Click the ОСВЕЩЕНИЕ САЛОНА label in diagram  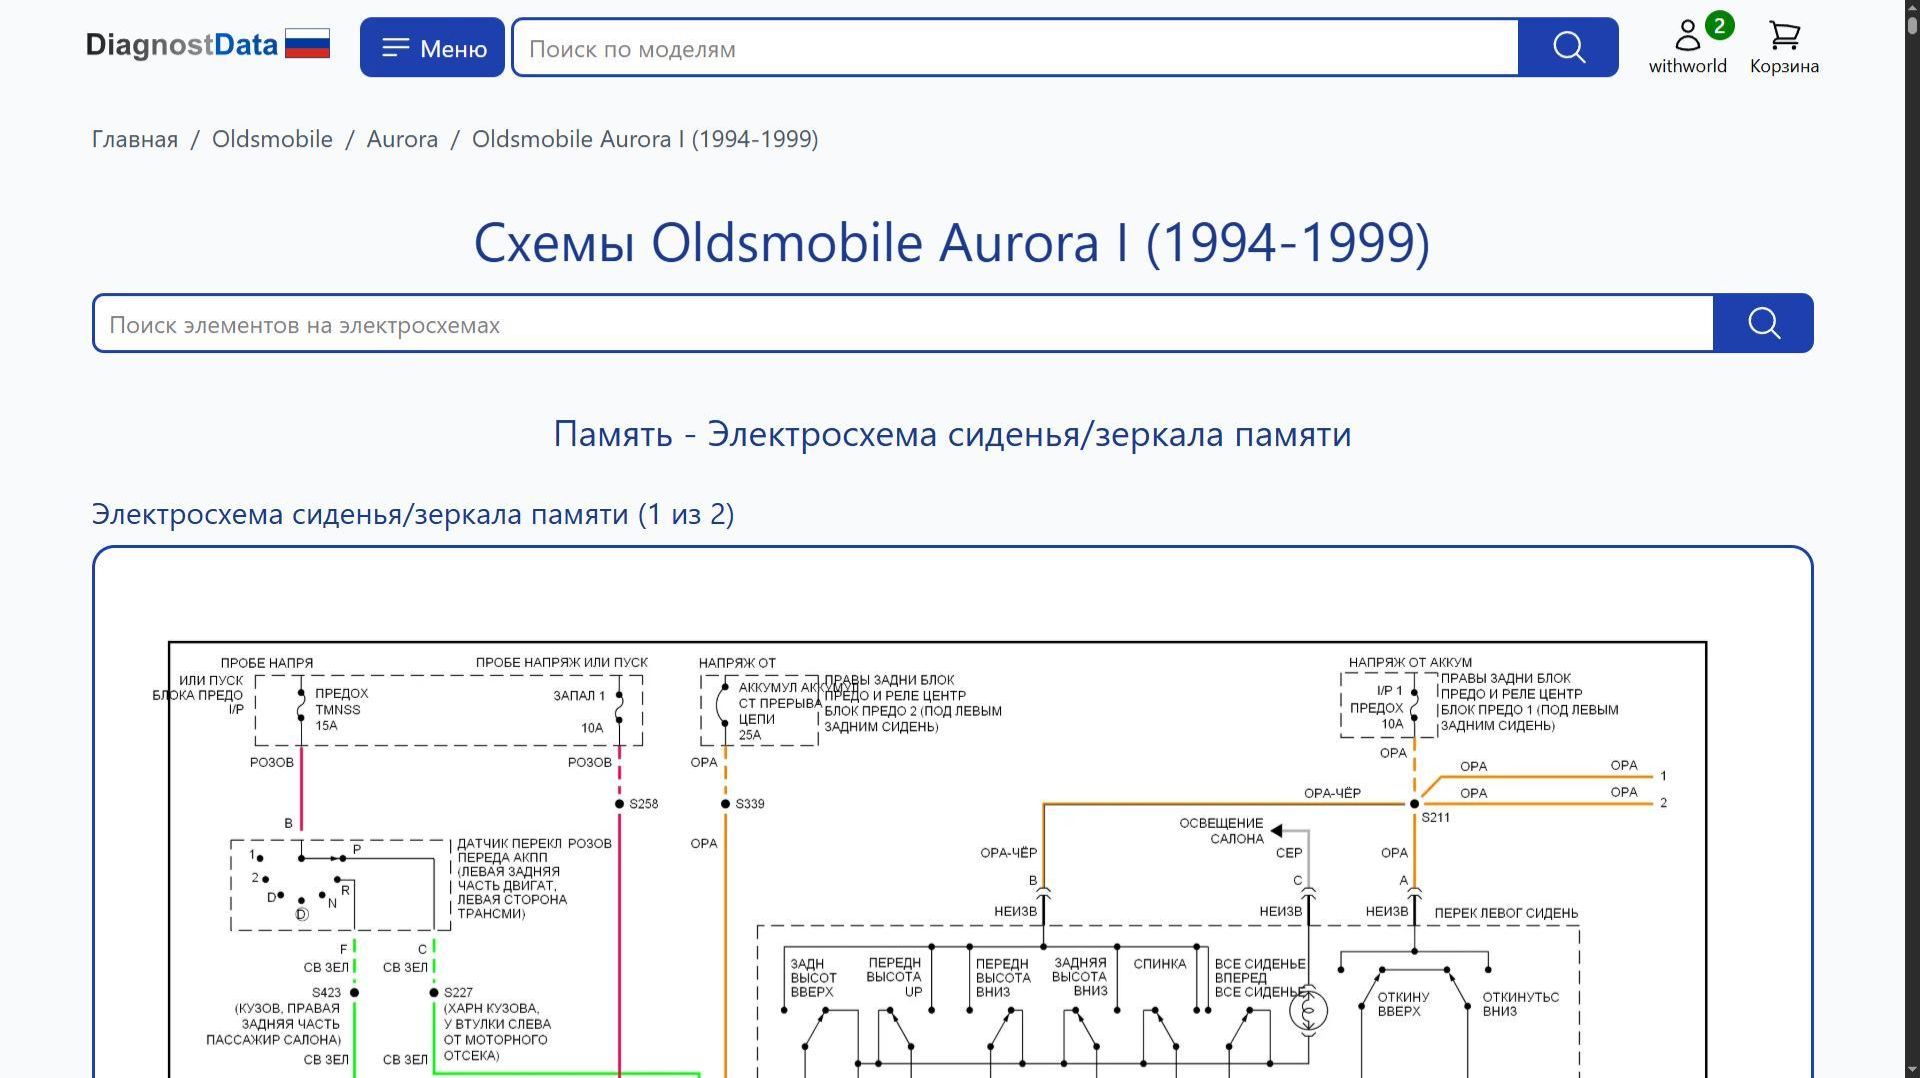click(1221, 831)
